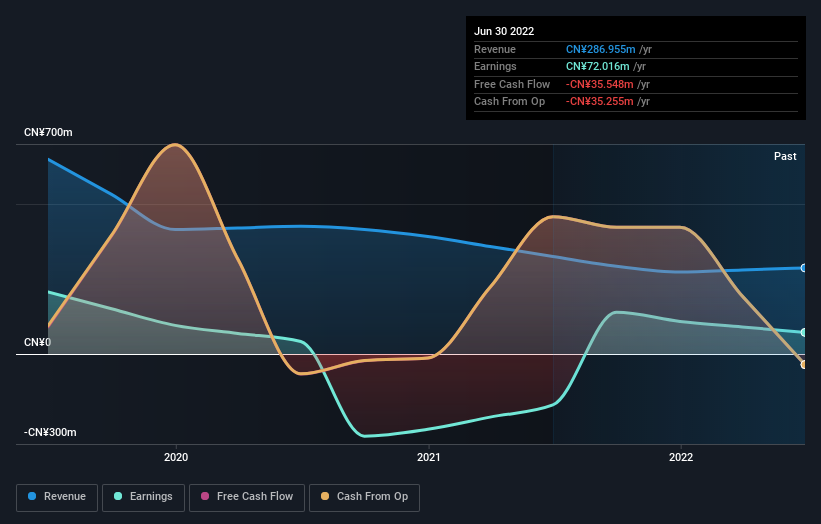Click the teal Earnings endpoint marker
The image size is (821, 524).
pyautogui.click(x=804, y=332)
